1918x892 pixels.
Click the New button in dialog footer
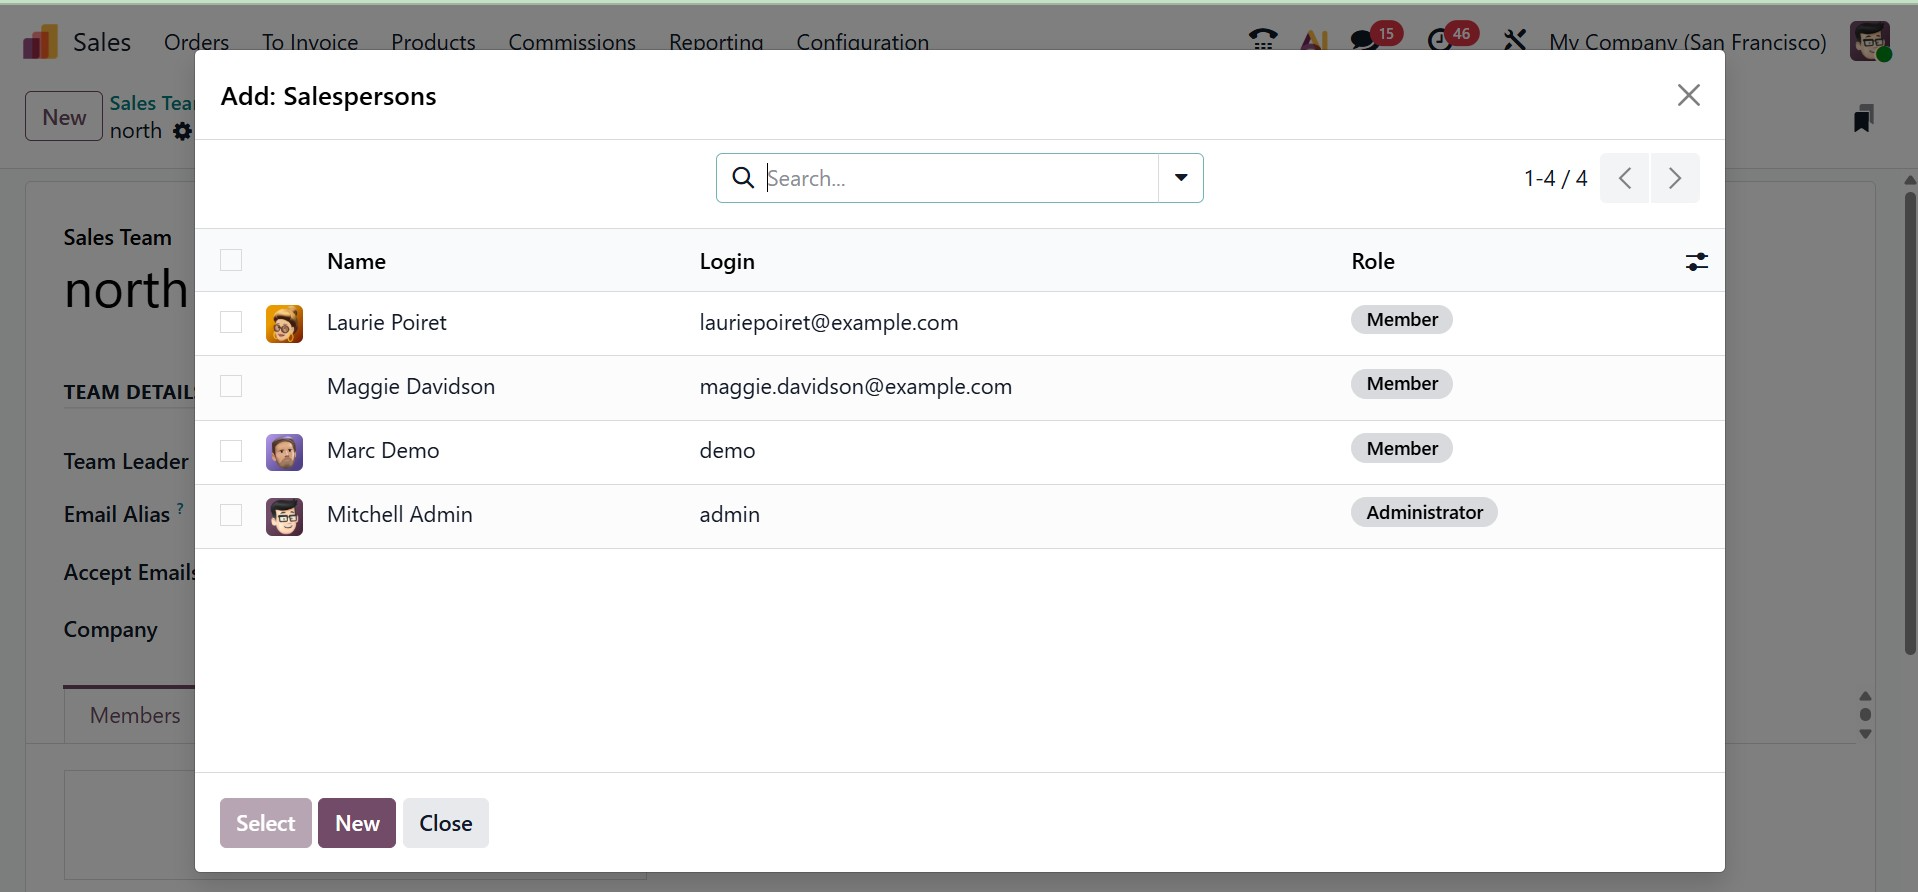[x=357, y=823]
